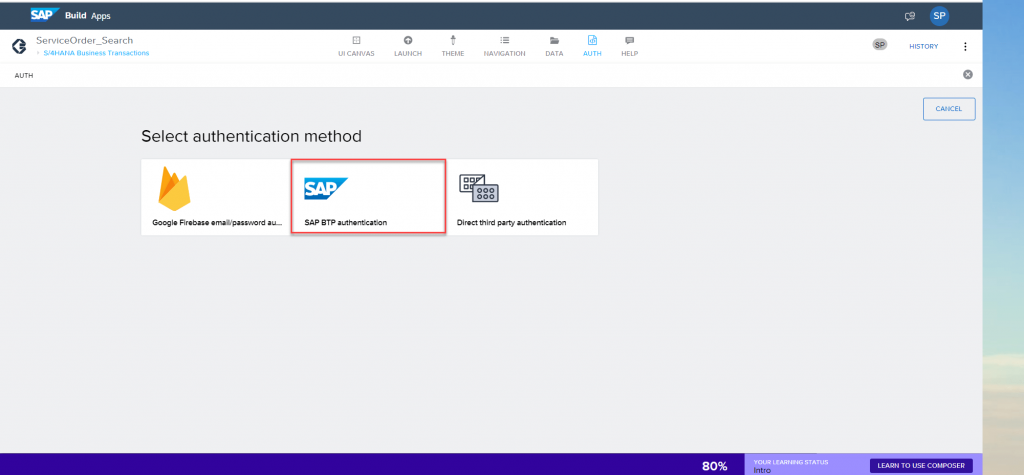Click the third party authentication icon
The height and width of the screenshot is (475, 1024).
click(479, 188)
